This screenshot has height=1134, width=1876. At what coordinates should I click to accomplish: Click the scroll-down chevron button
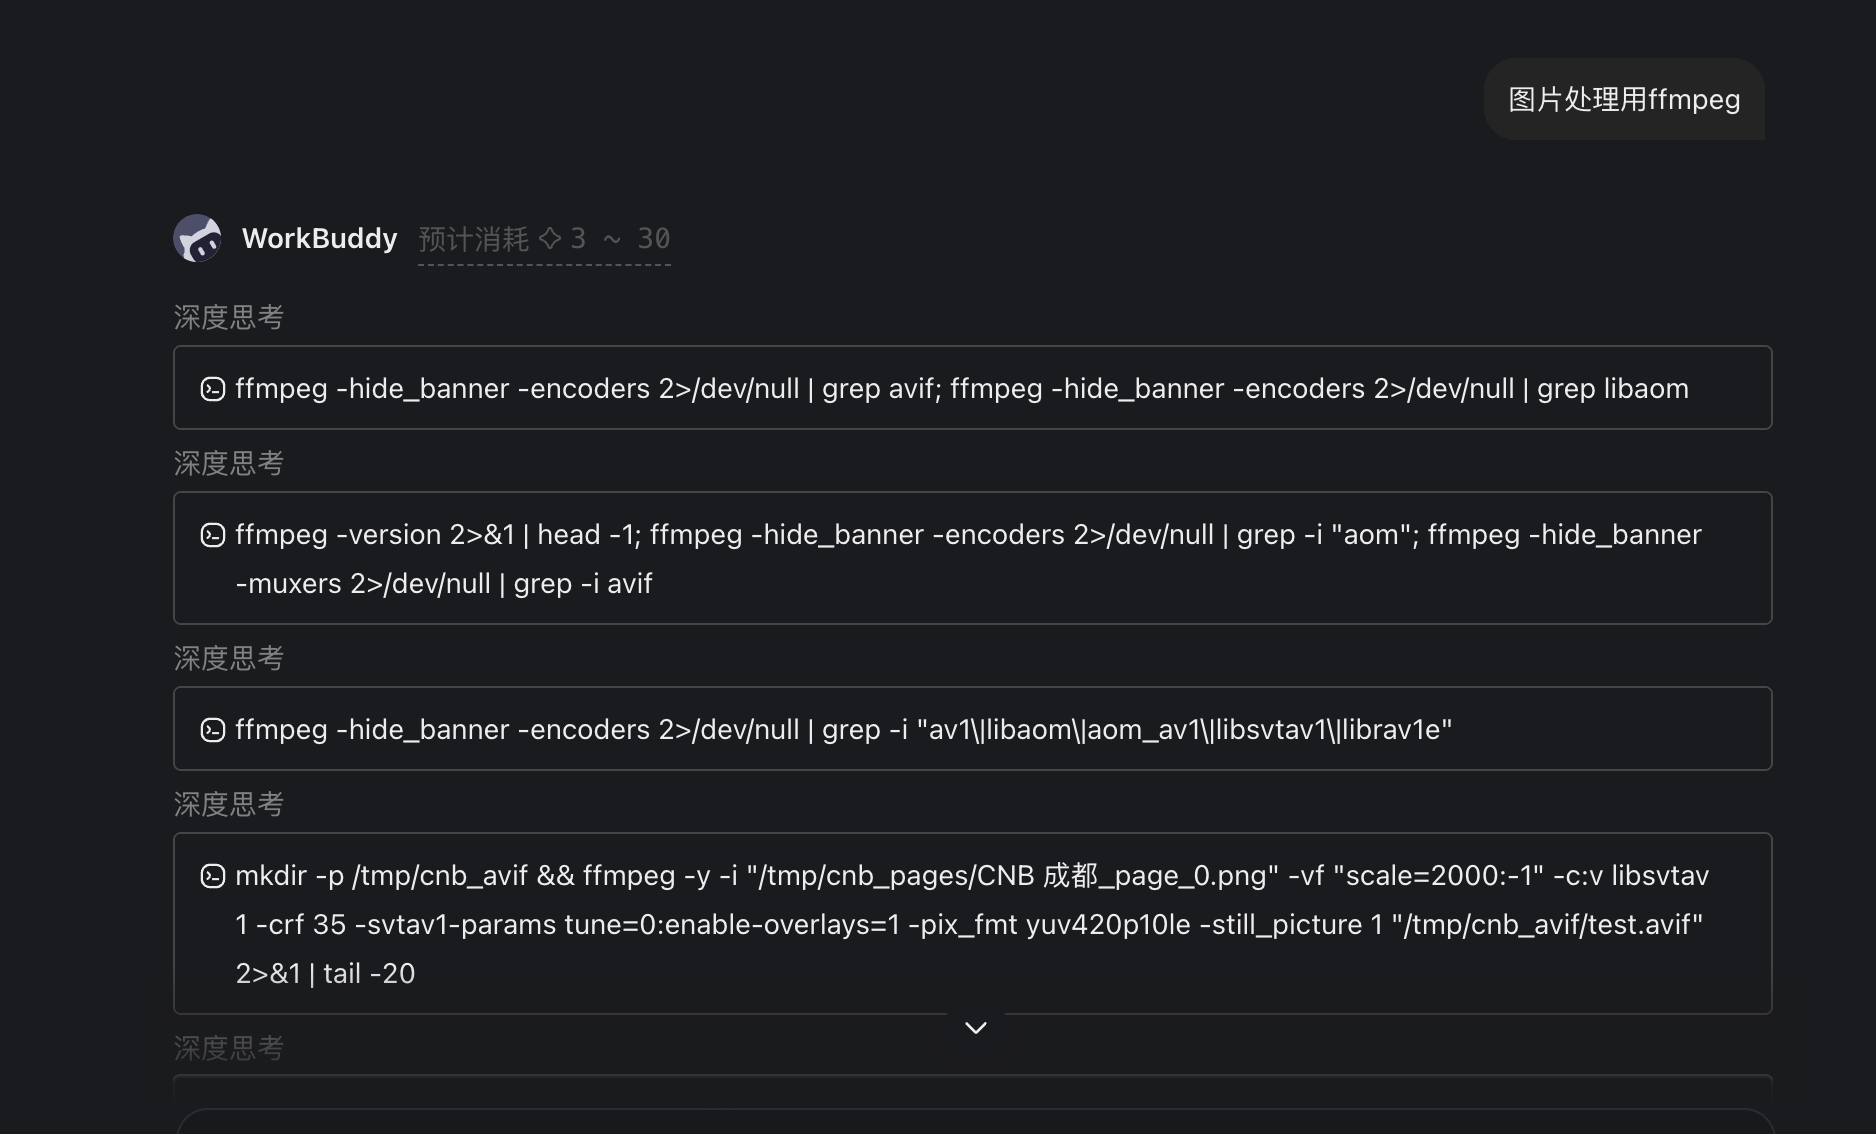coord(976,1027)
